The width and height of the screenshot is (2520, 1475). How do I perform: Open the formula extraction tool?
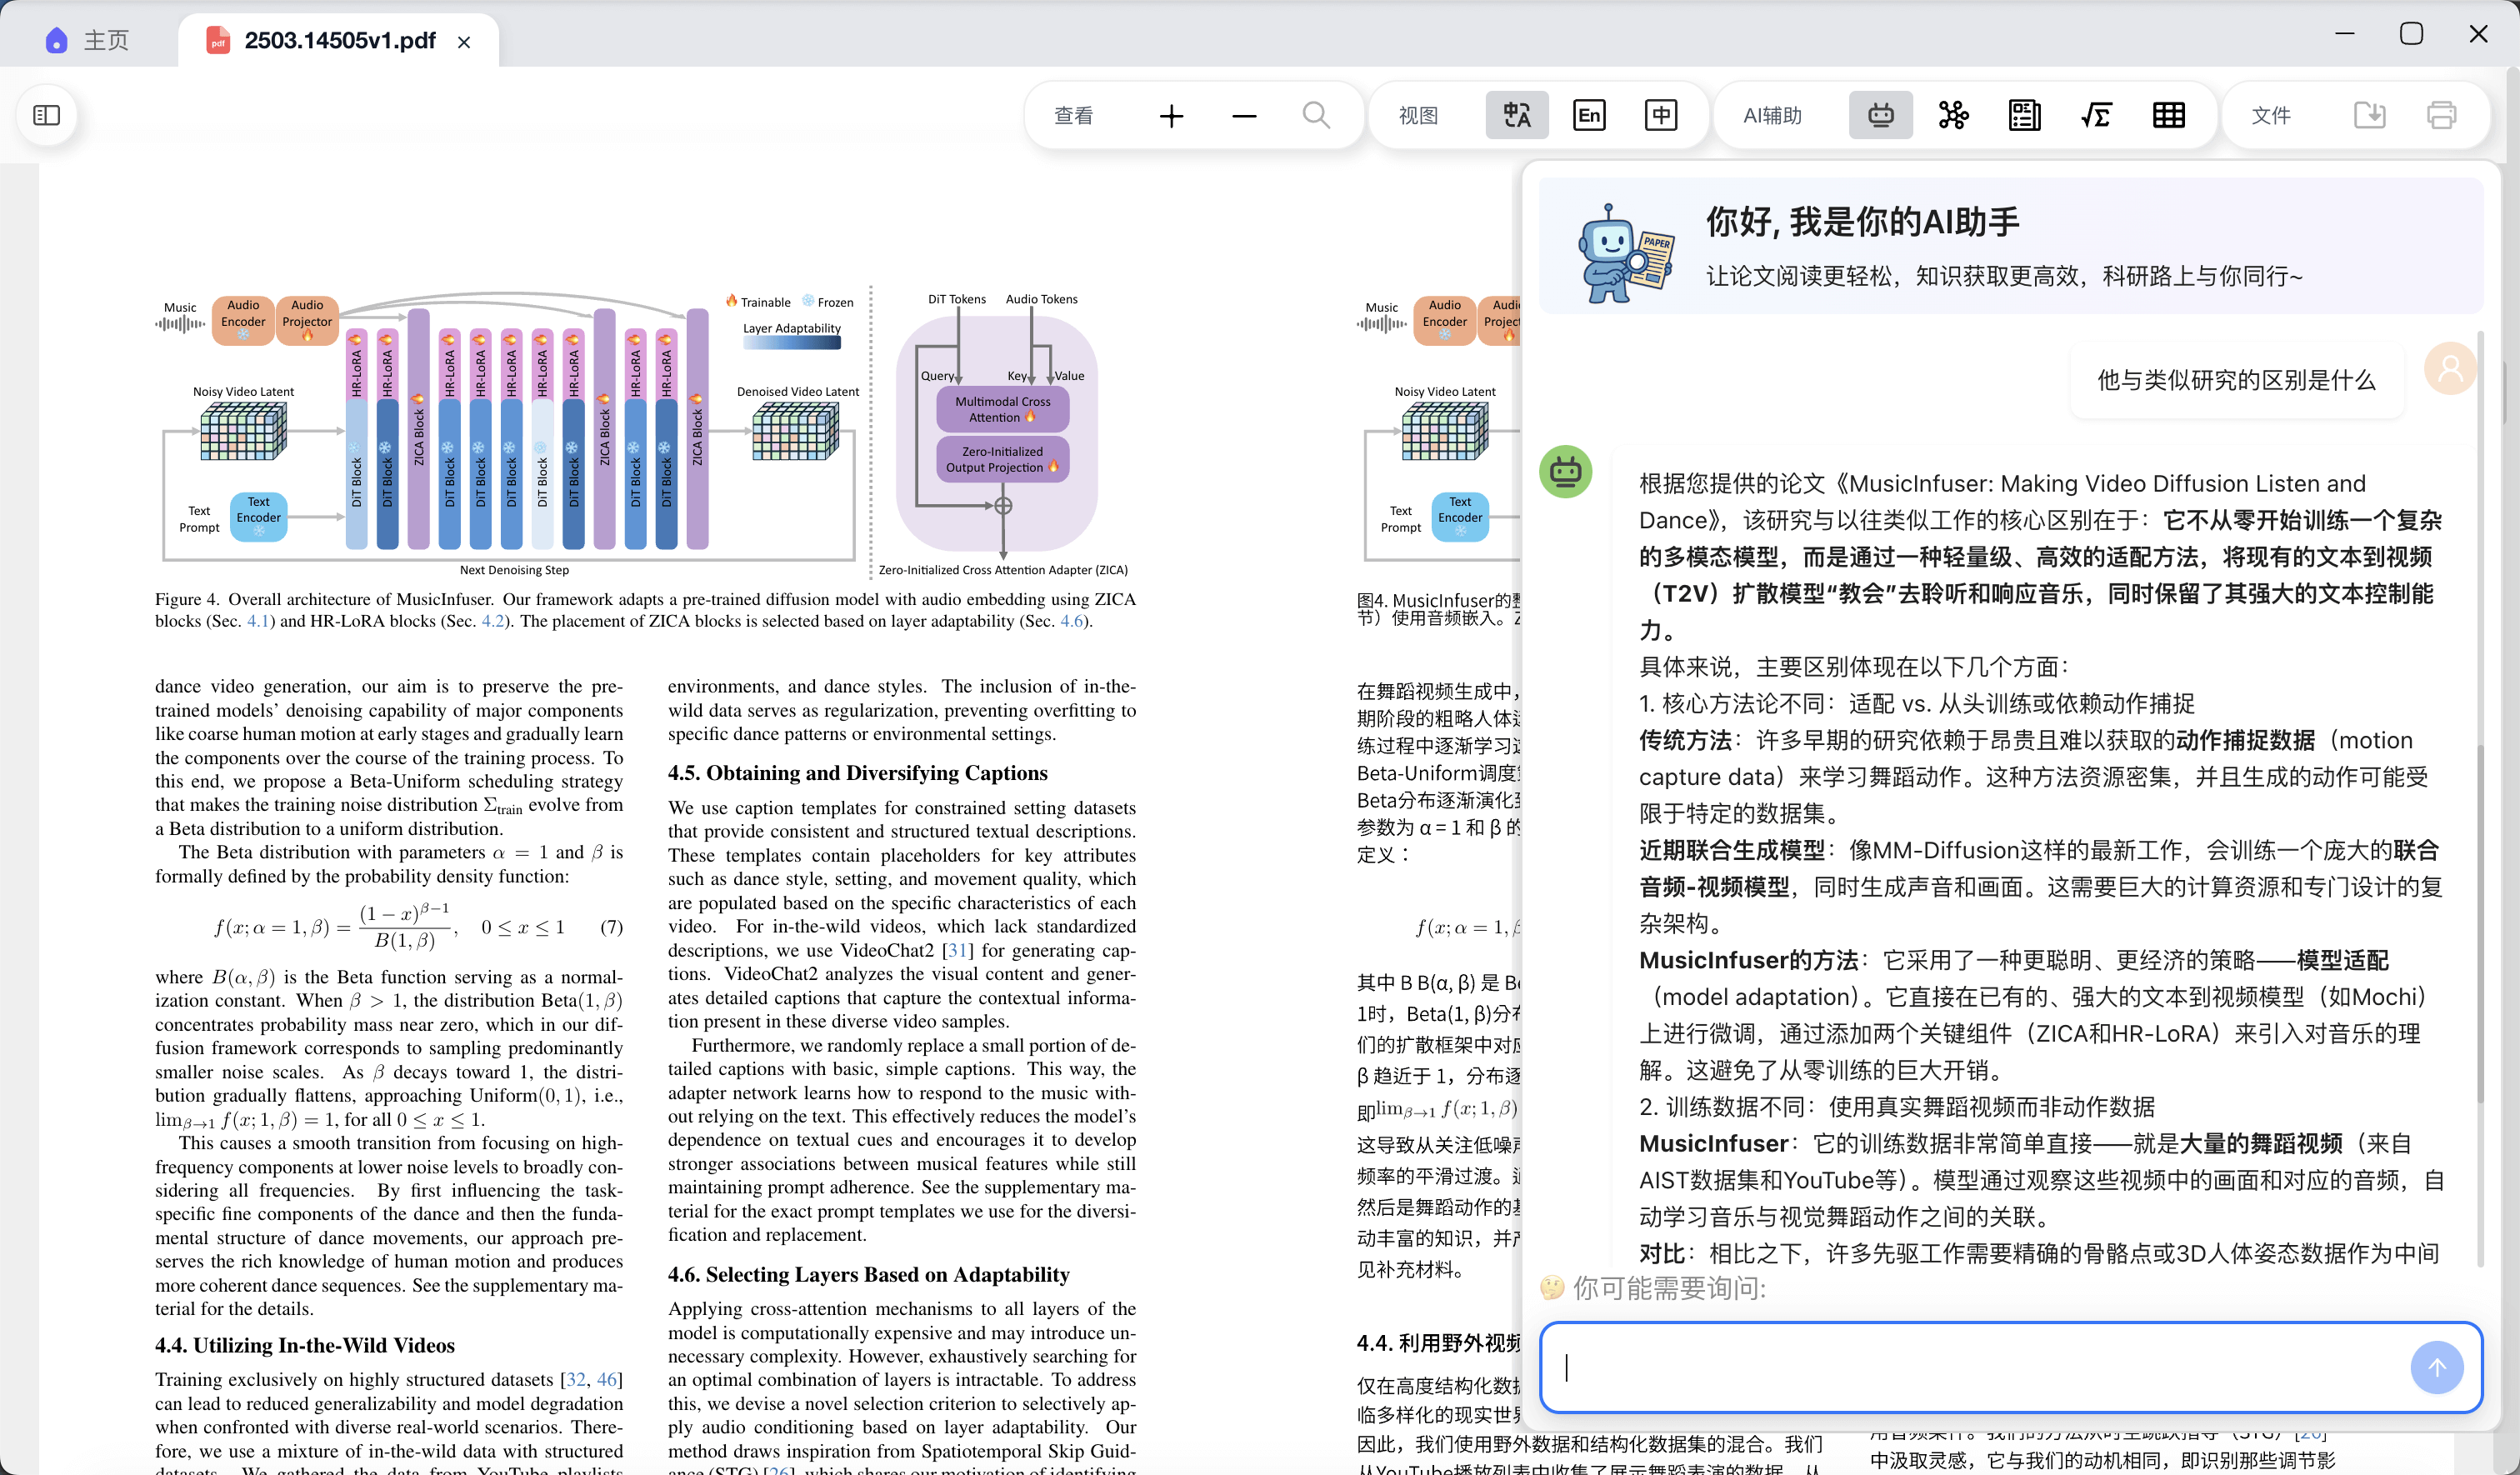coord(2097,116)
